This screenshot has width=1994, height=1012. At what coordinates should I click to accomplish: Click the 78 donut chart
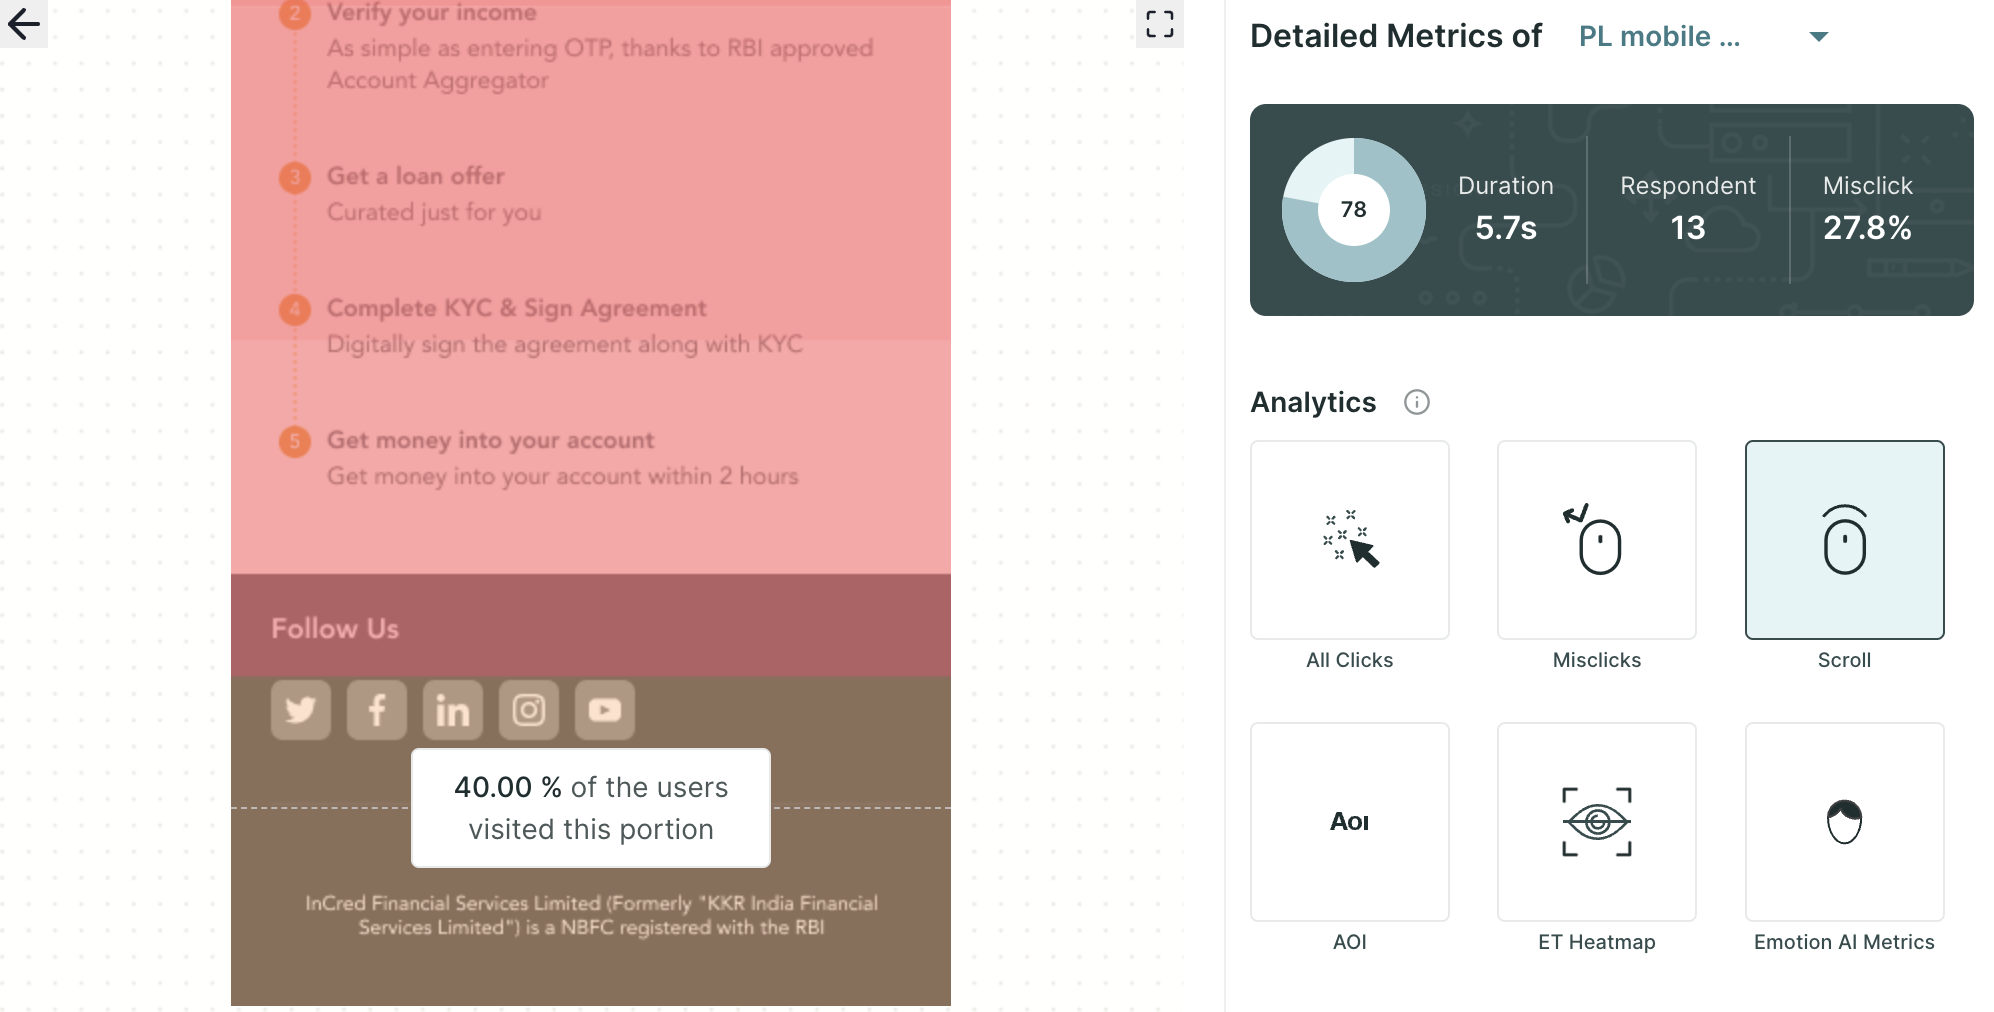[x=1354, y=210]
